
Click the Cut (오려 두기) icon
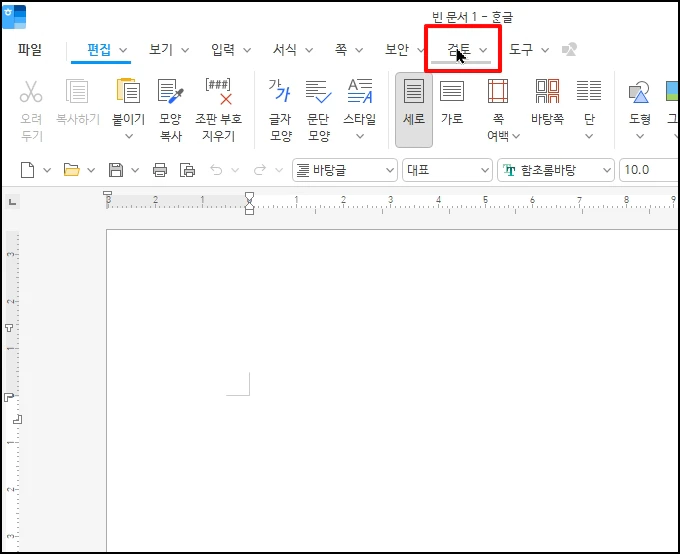pos(31,92)
